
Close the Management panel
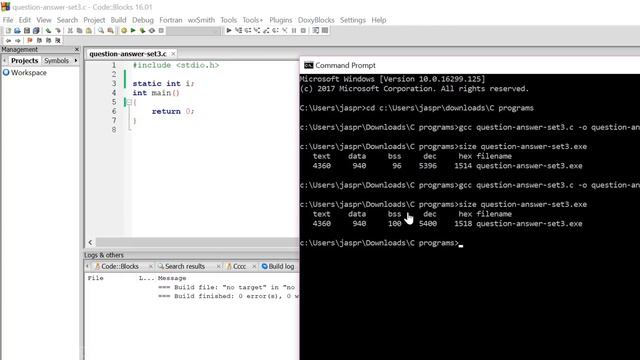click(x=77, y=49)
